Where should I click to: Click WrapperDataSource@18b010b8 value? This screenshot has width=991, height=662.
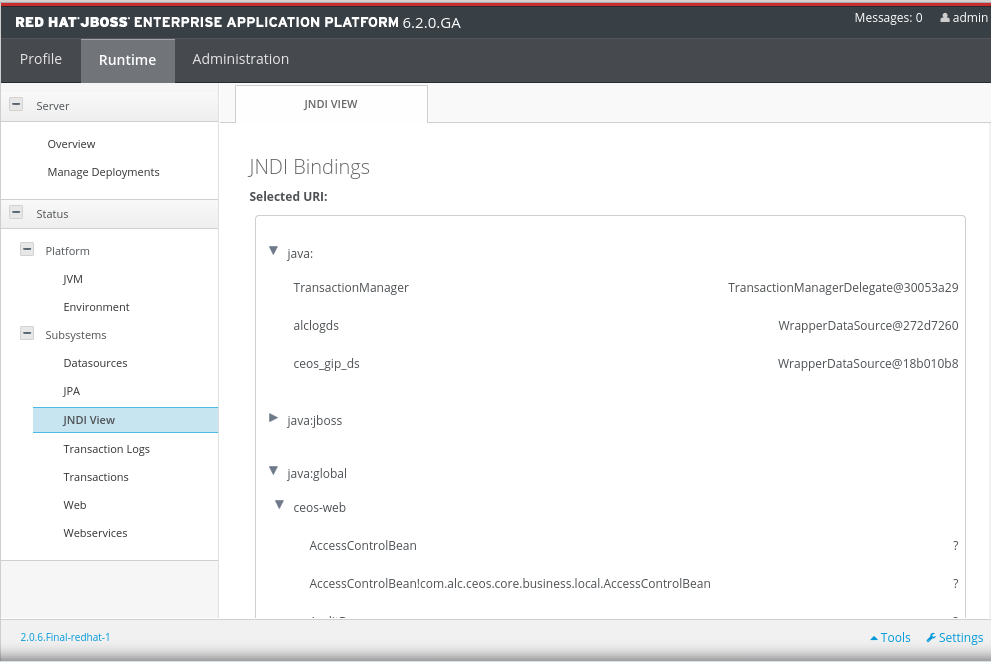pyautogui.click(x=868, y=364)
